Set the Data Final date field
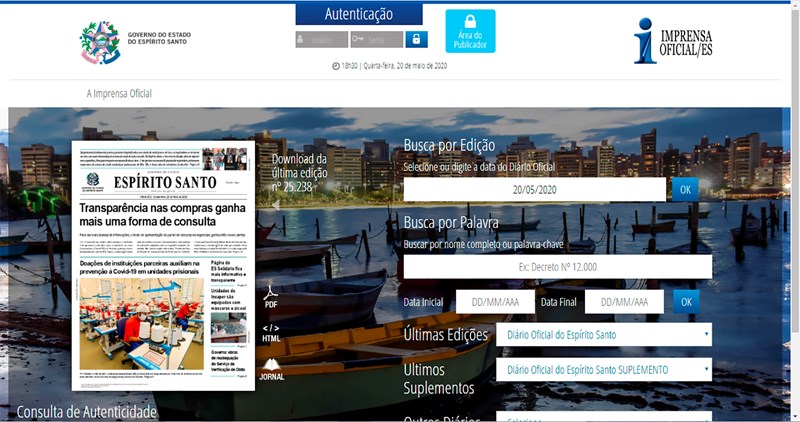This screenshot has width=800, height=422. (x=624, y=302)
